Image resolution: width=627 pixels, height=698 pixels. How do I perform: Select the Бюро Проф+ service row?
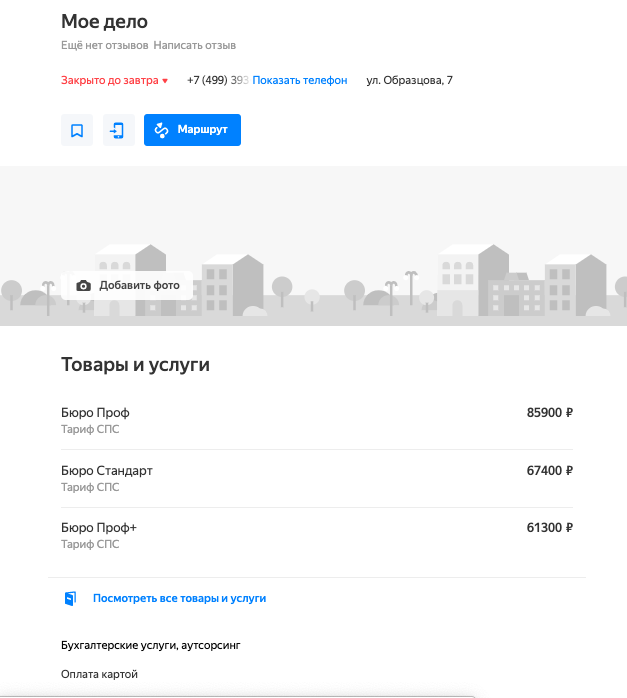tap(317, 536)
